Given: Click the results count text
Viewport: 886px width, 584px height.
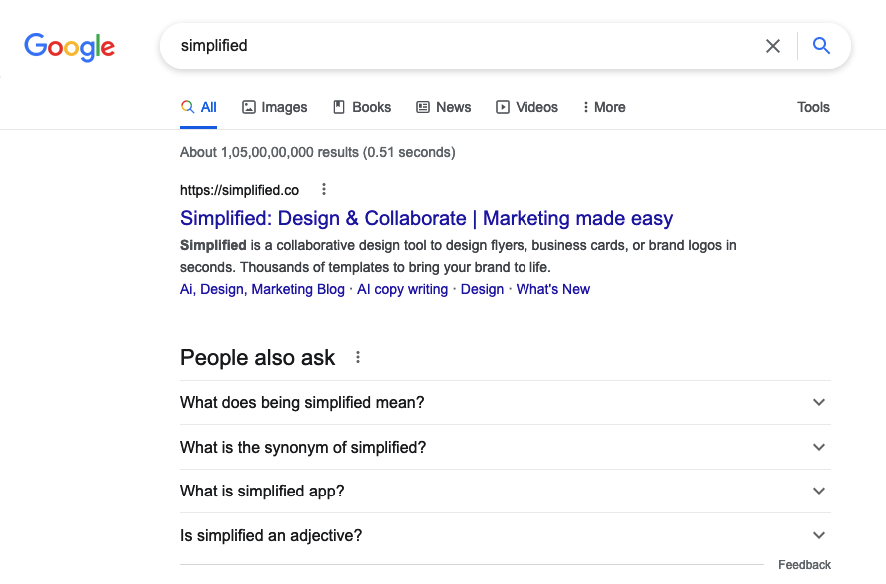Looking at the screenshot, I should click(x=318, y=152).
